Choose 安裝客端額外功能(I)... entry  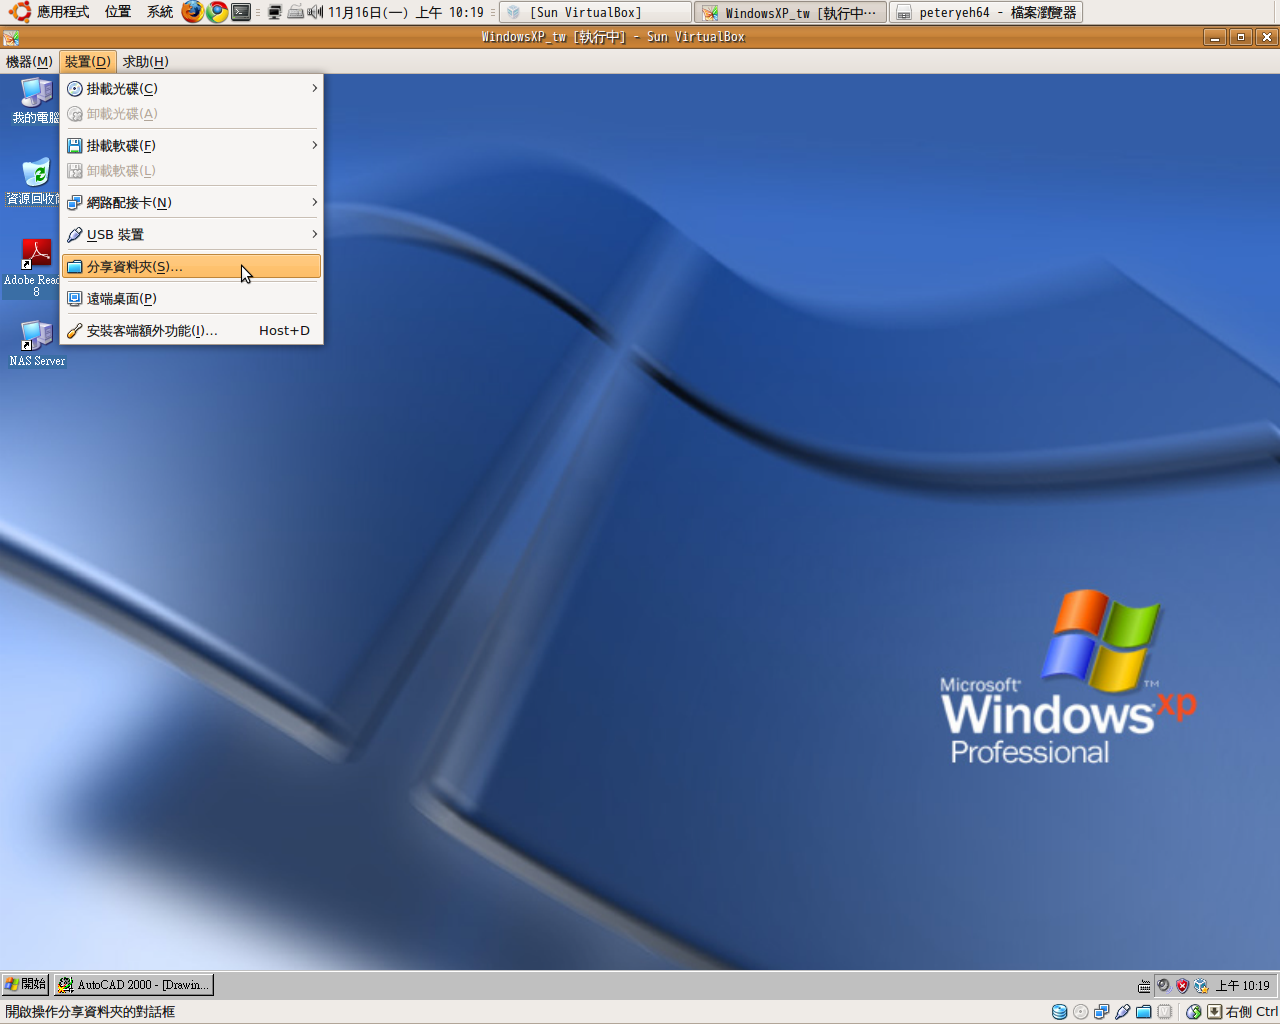(191, 330)
